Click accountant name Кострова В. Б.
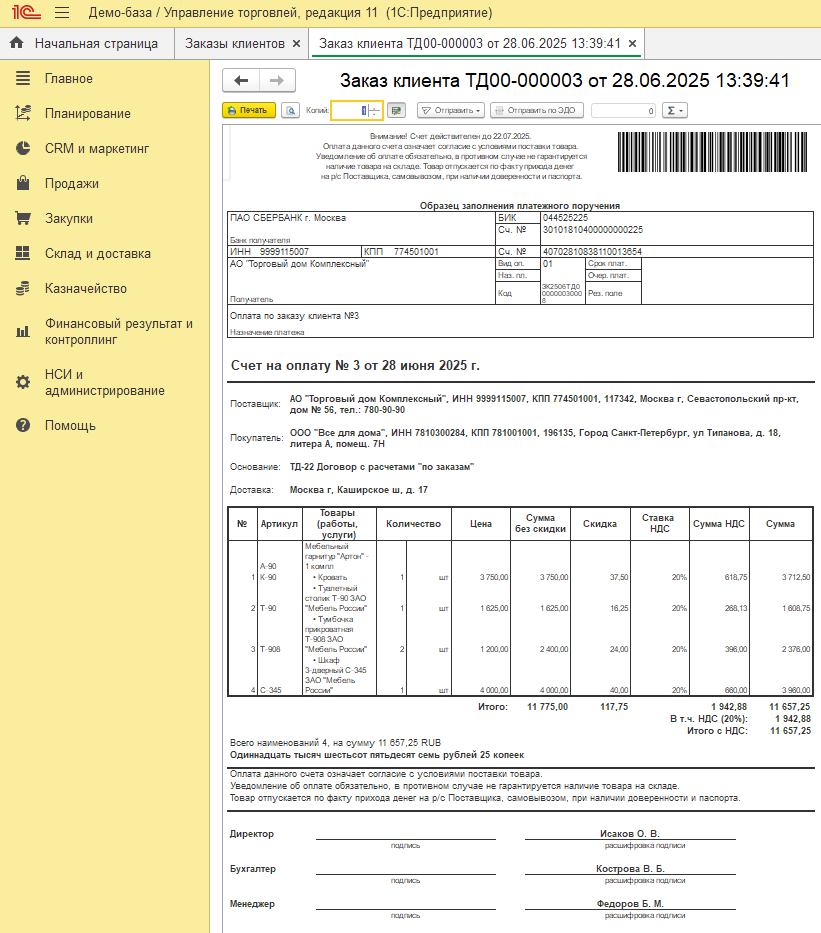821x933 pixels. pos(630,869)
